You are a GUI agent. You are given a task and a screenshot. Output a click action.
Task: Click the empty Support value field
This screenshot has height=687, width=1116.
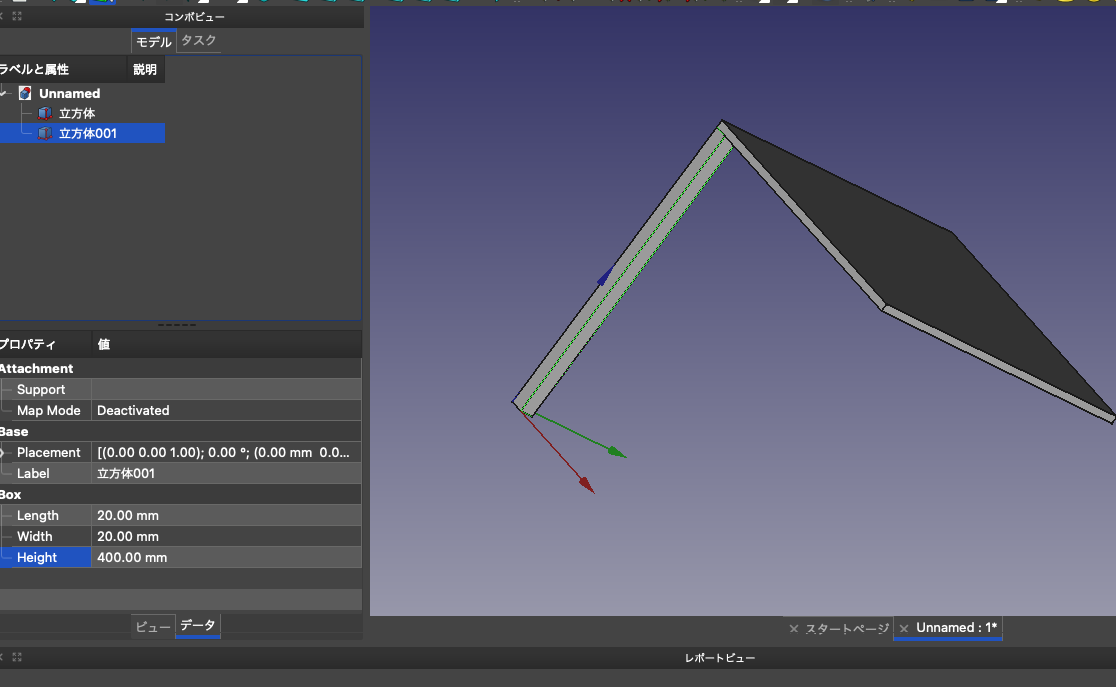(226, 389)
